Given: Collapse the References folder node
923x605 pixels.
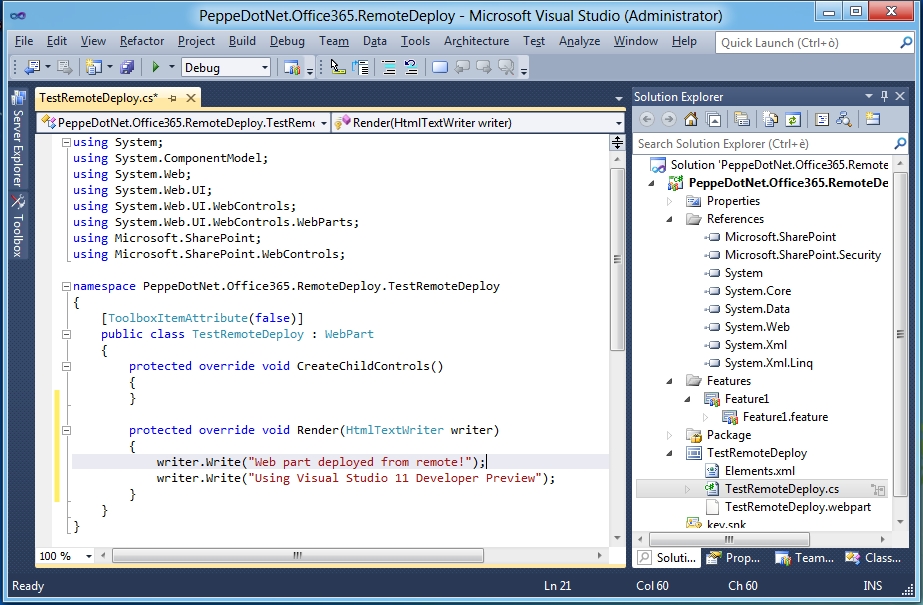Looking at the screenshot, I should [x=669, y=219].
